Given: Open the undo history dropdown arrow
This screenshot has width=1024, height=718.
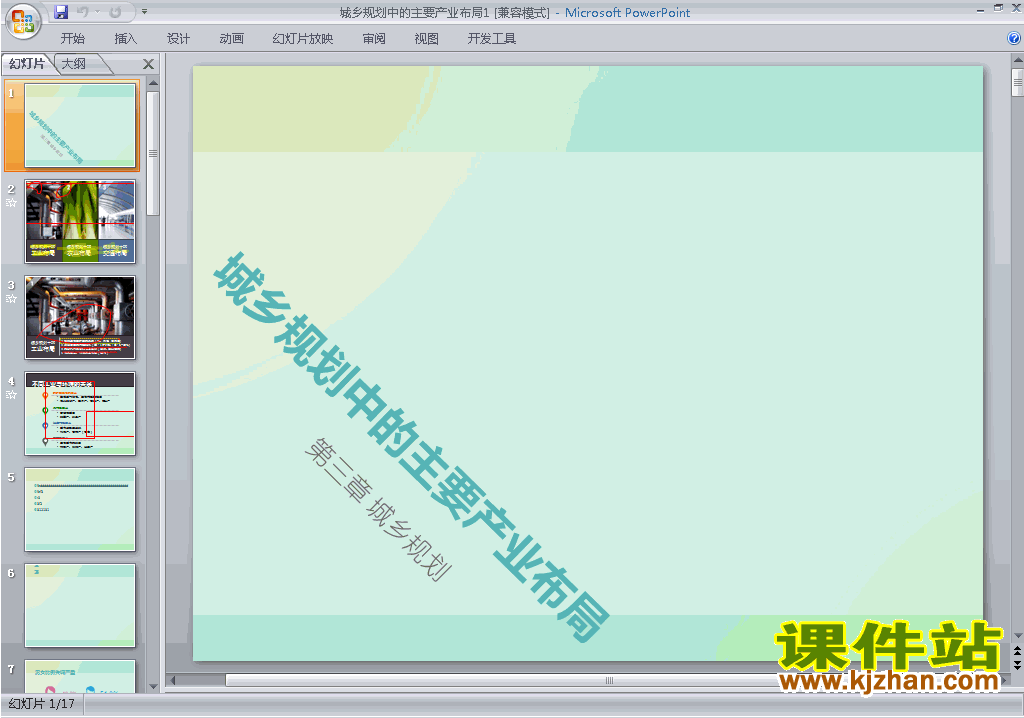Looking at the screenshot, I should pyautogui.click(x=97, y=12).
